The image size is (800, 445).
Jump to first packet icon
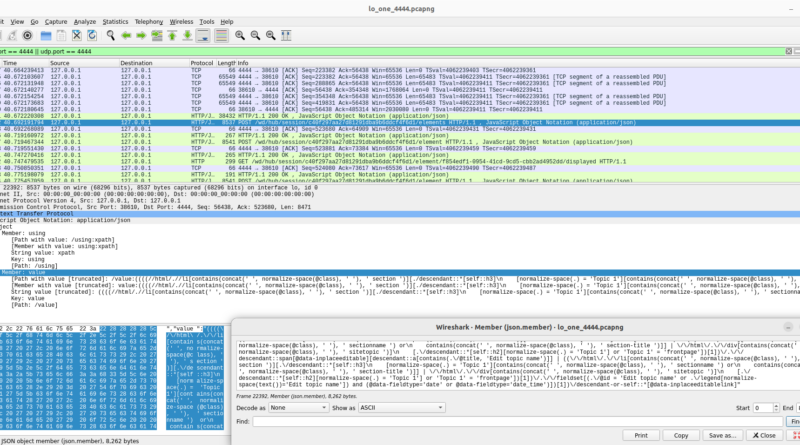(172, 35)
